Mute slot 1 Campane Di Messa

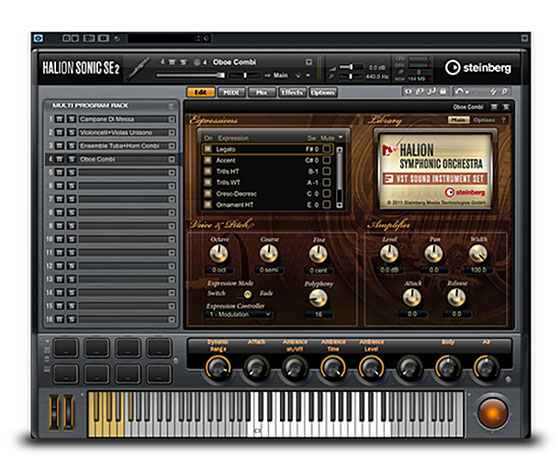60,119
